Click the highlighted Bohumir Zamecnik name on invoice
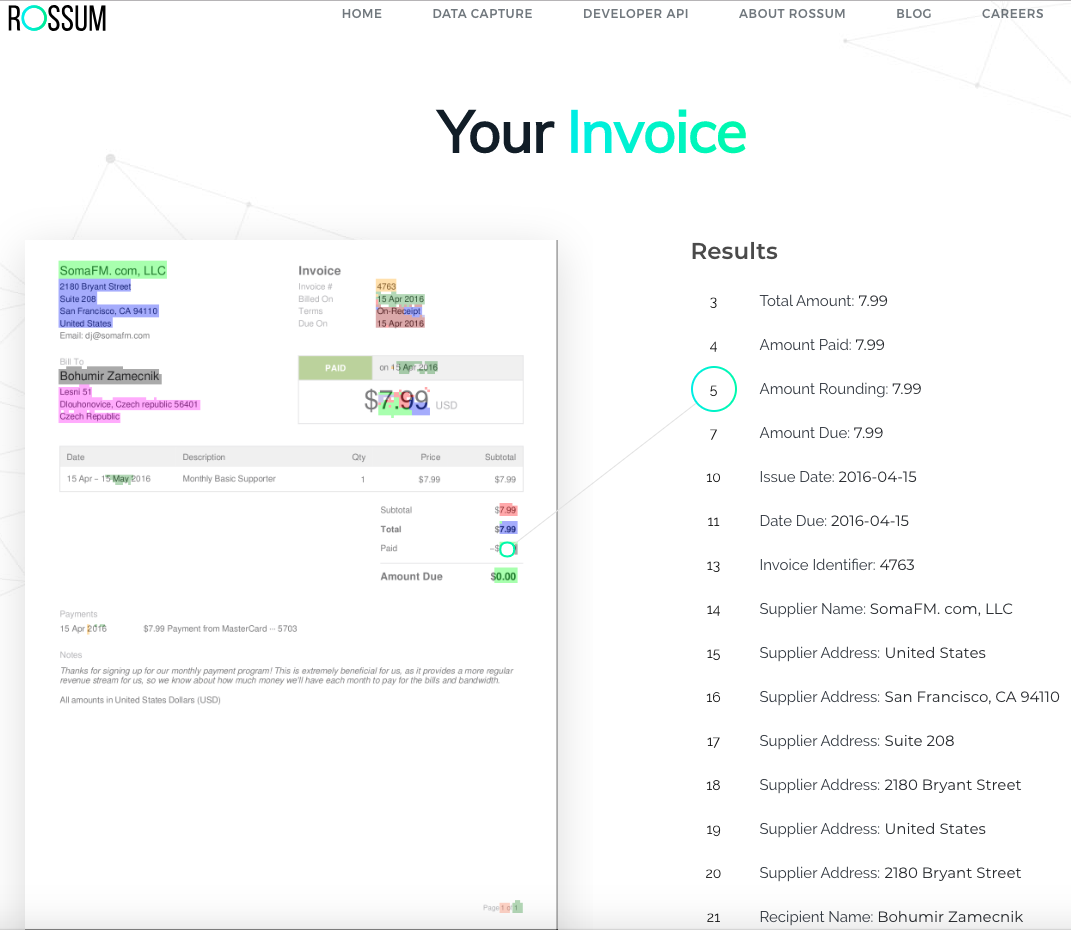Screen dimensions: 1071x930 (x=109, y=376)
